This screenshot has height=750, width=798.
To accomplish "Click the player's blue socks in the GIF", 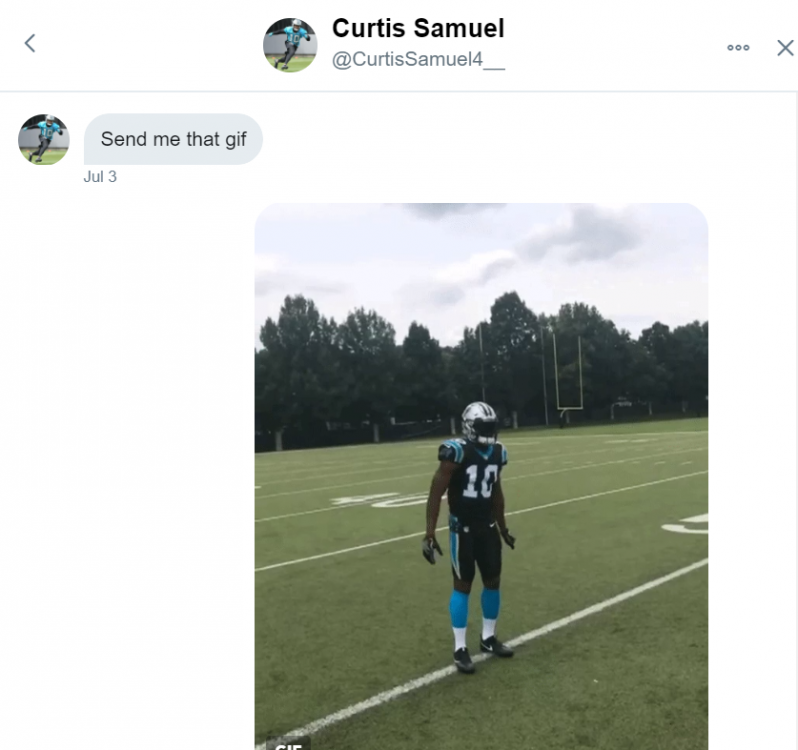I will click(x=474, y=606).
